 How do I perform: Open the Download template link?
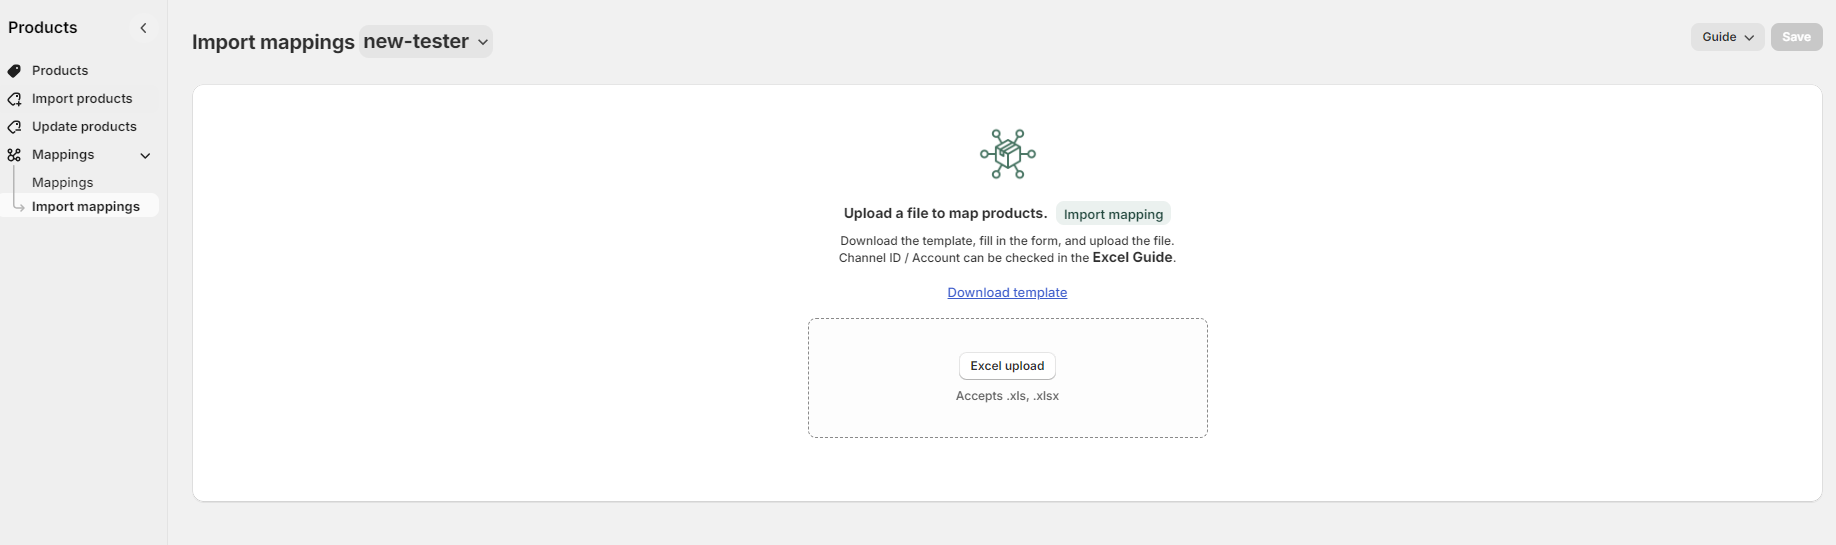[1007, 293]
